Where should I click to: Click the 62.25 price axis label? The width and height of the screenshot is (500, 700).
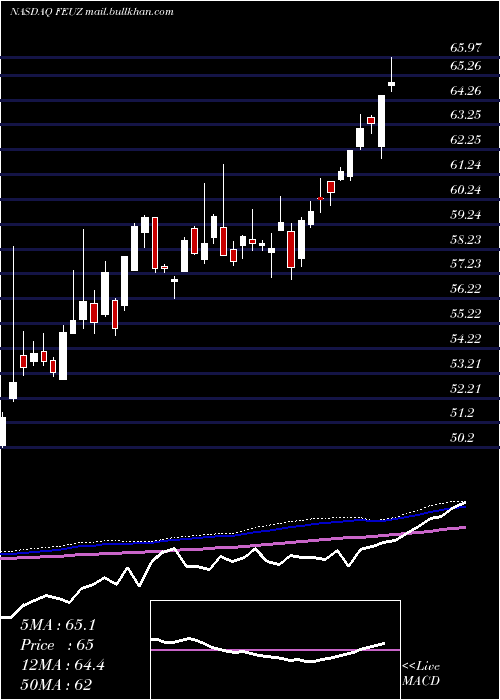coord(466,140)
